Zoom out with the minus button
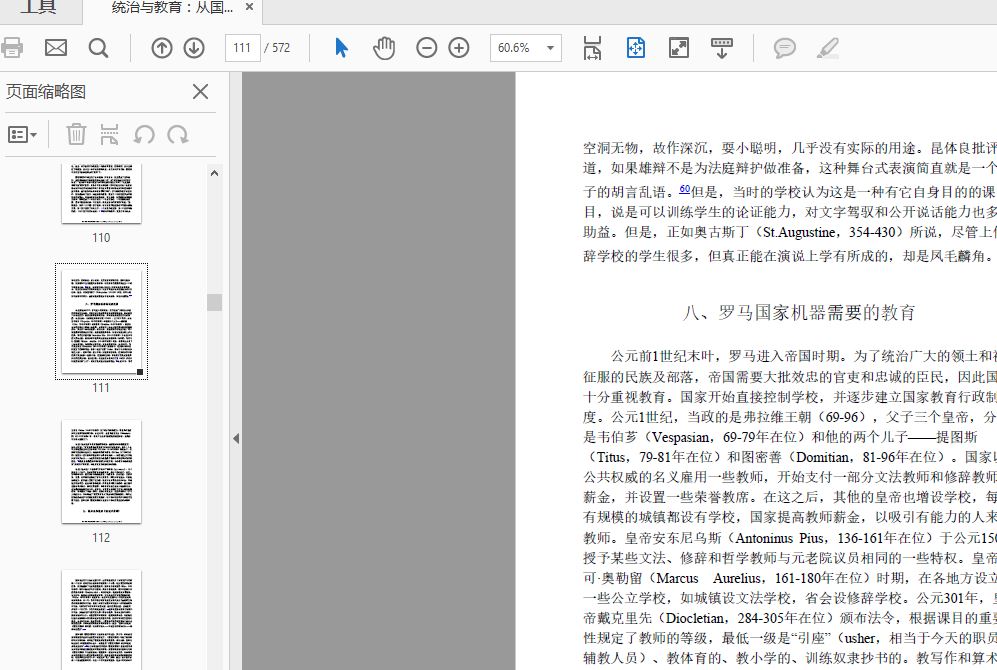The height and width of the screenshot is (670, 997). pos(427,48)
